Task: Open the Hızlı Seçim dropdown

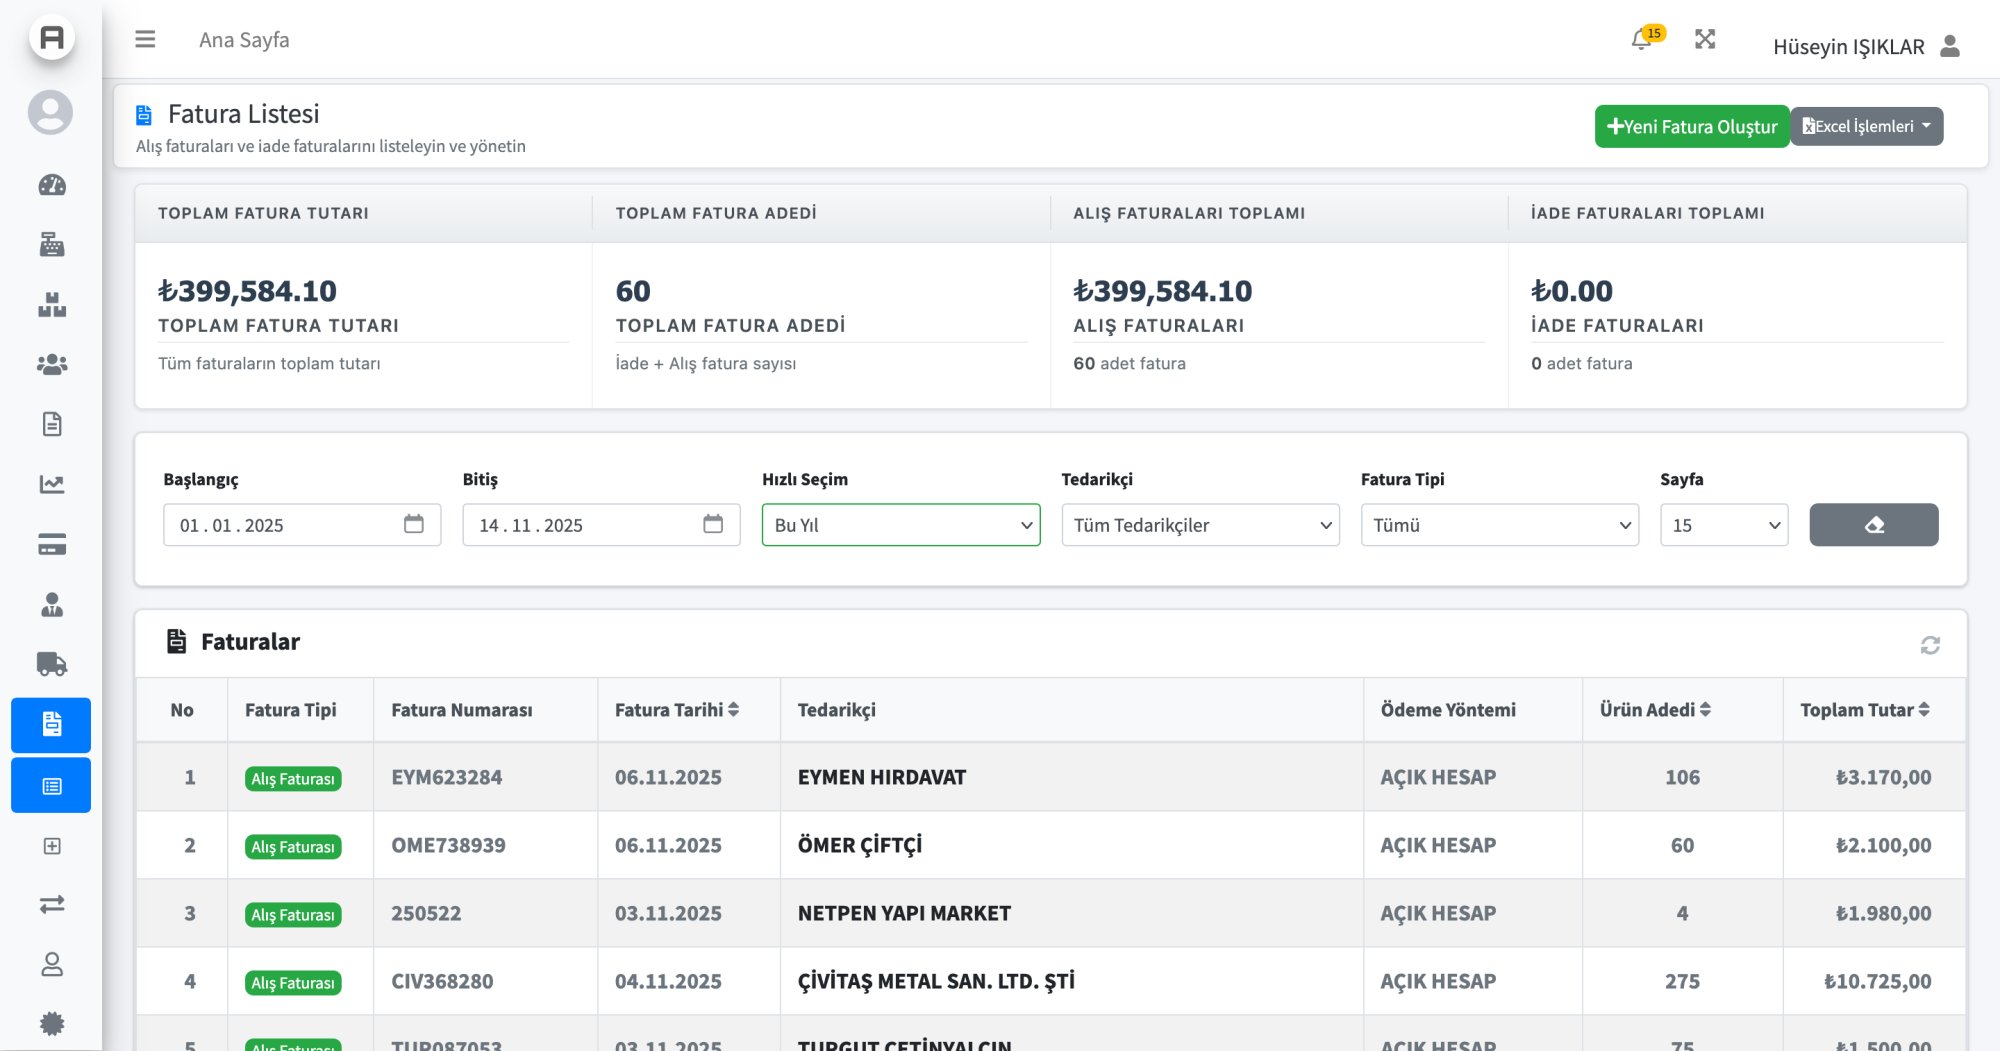Action: [900, 525]
